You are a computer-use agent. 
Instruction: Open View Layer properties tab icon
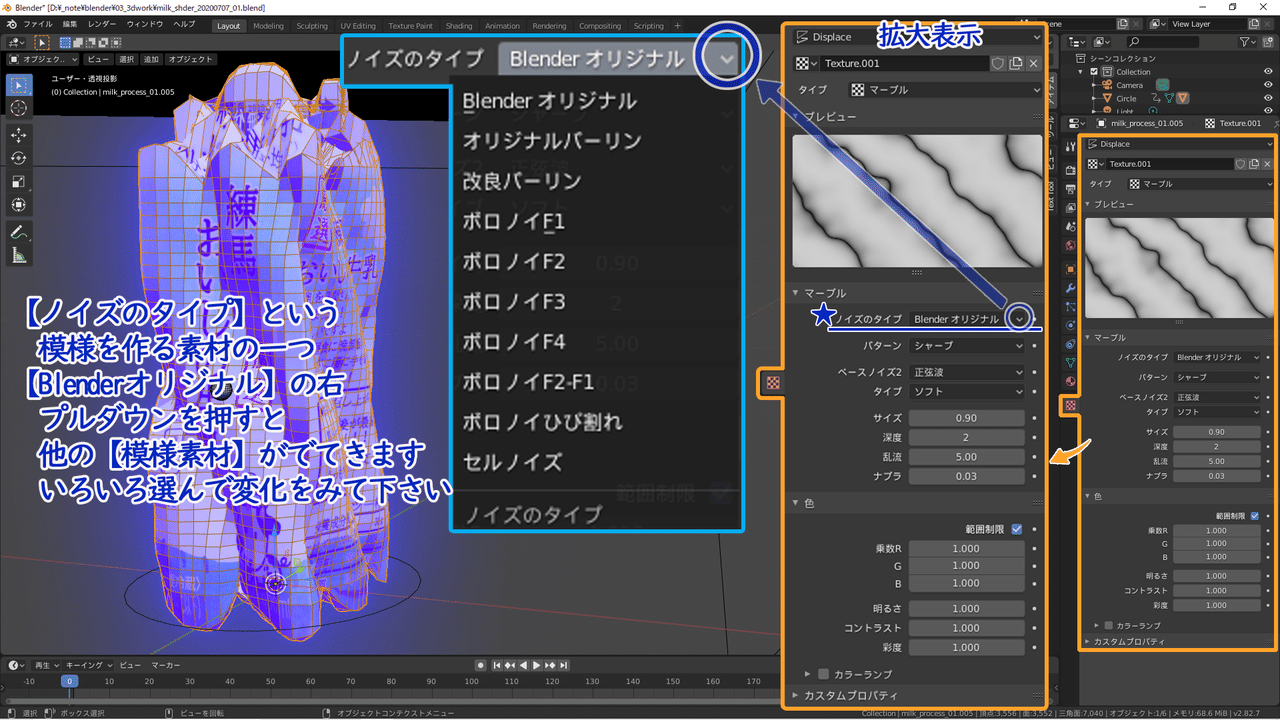coord(1070,207)
